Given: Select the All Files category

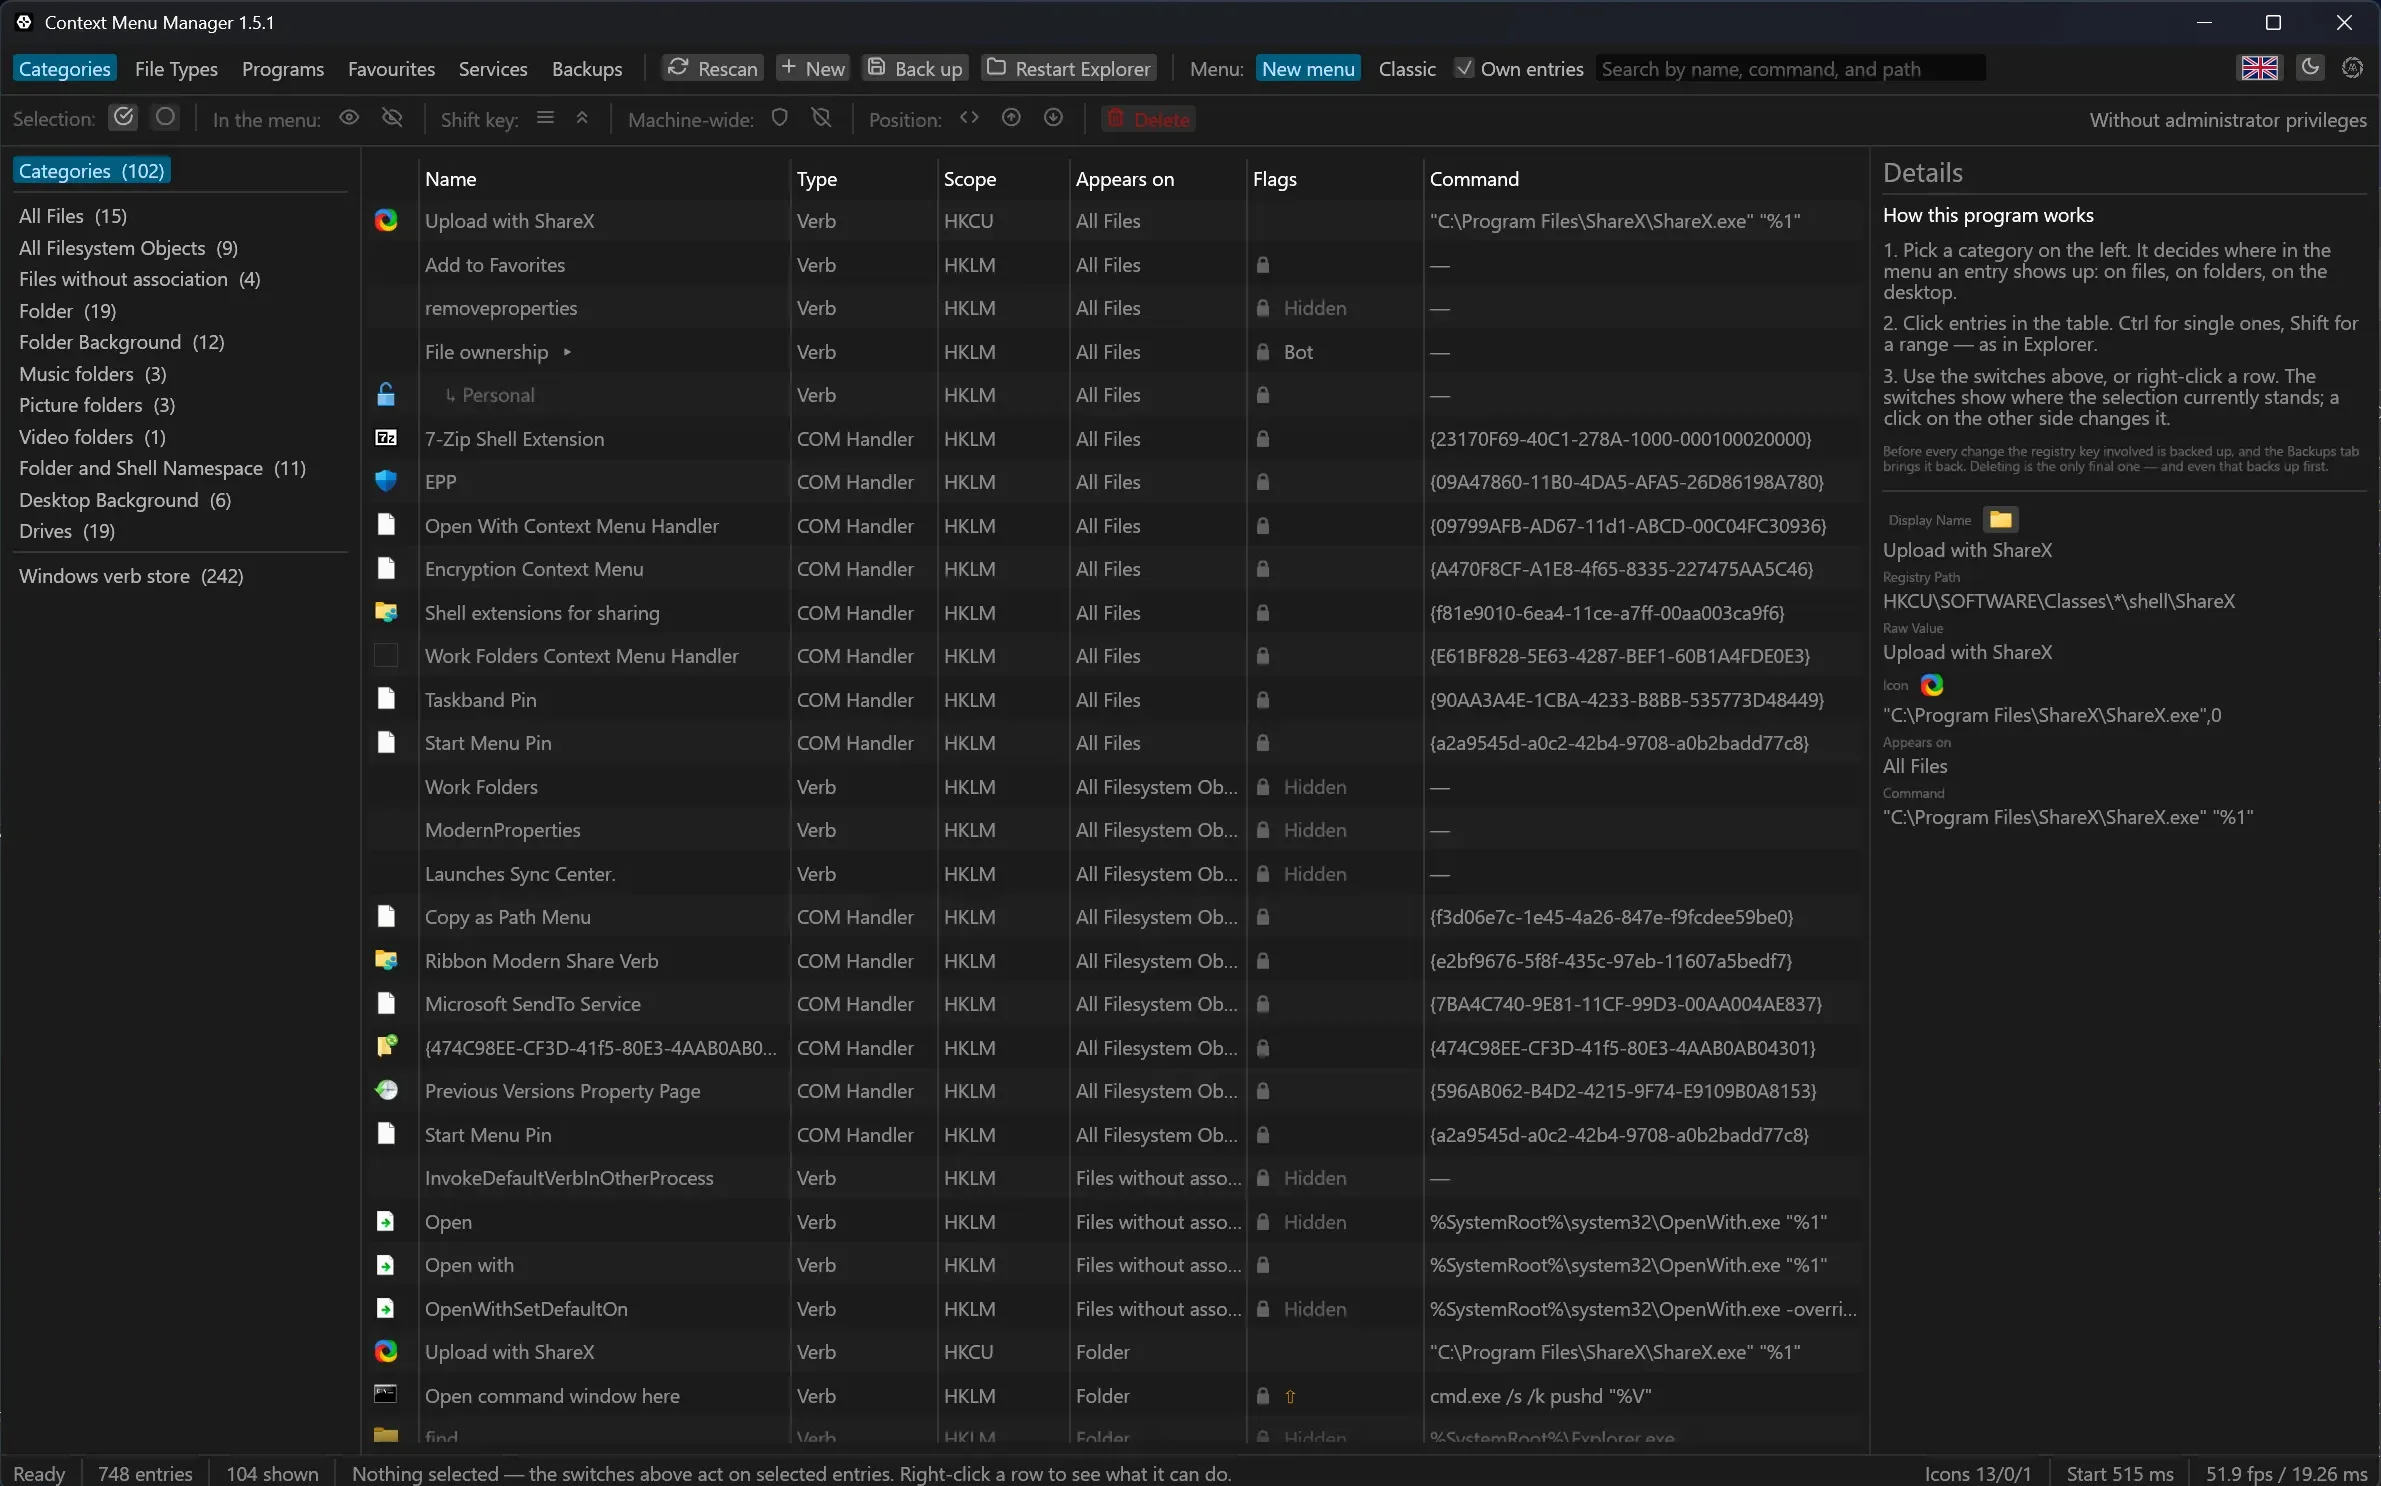Looking at the screenshot, I should (73, 216).
